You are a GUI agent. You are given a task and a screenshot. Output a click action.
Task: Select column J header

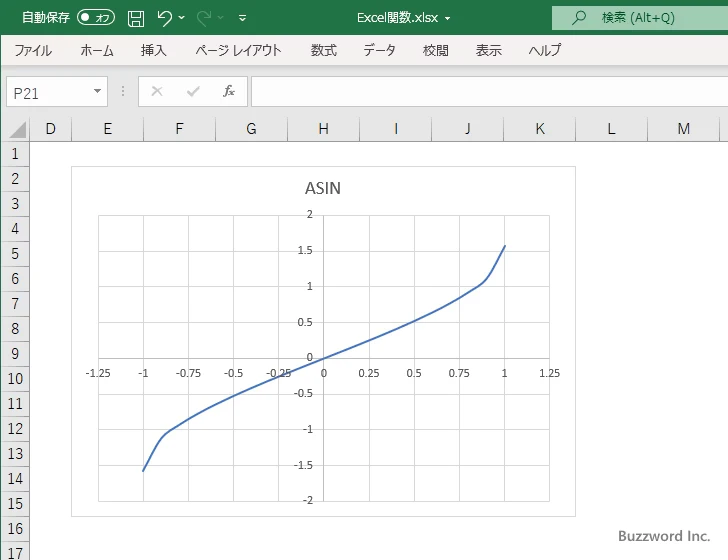click(468, 129)
